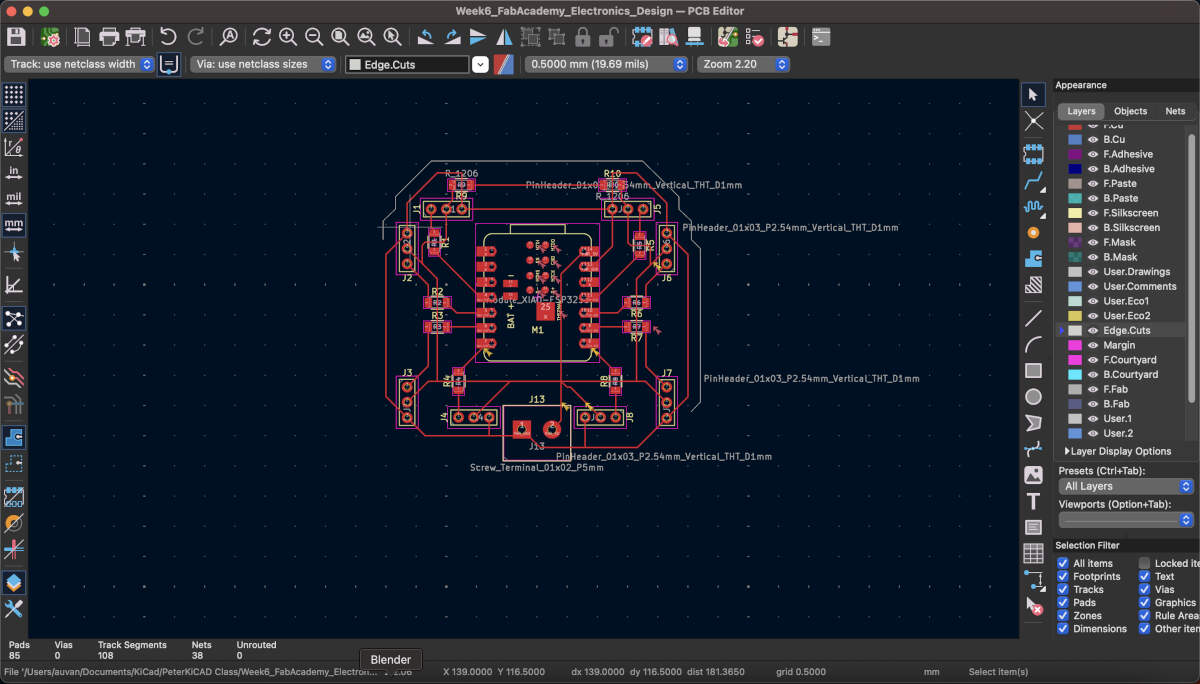Viewport: 1200px width, 684px height.
Task: Select the Draw line tool
Action: click(1034, 319)
